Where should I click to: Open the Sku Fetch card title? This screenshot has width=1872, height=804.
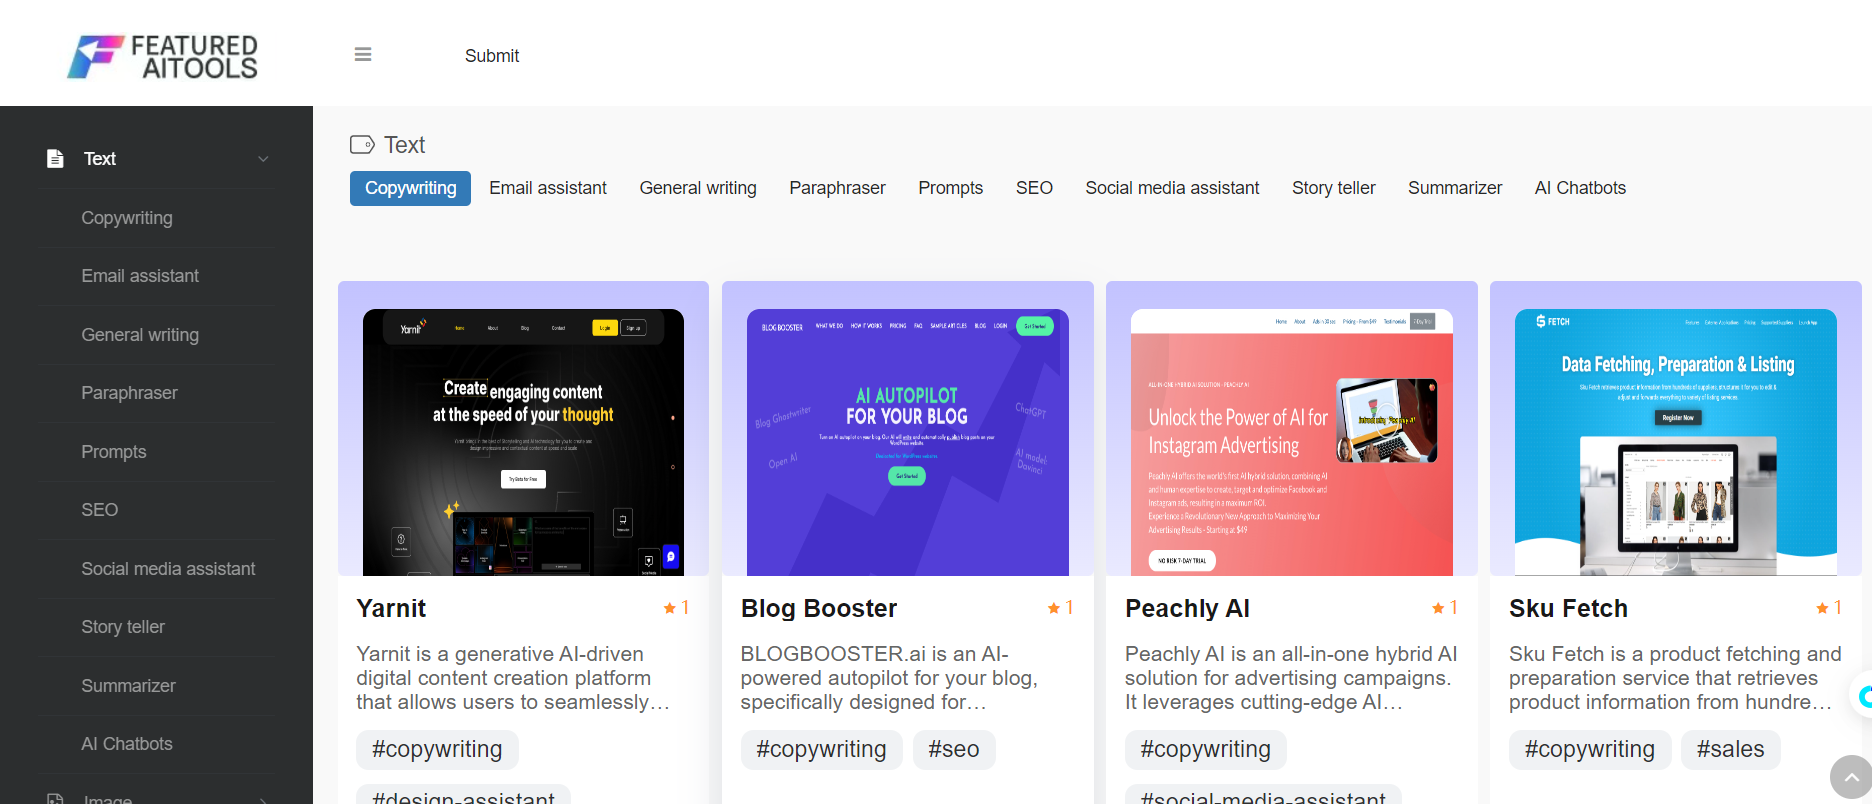tap(1568, 608)
